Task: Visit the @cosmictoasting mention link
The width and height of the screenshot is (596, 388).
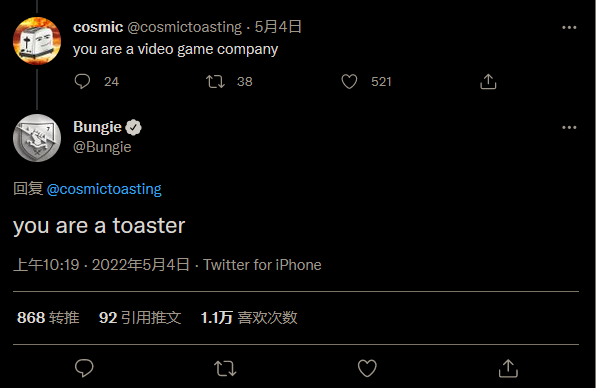Action: (104, 189)
